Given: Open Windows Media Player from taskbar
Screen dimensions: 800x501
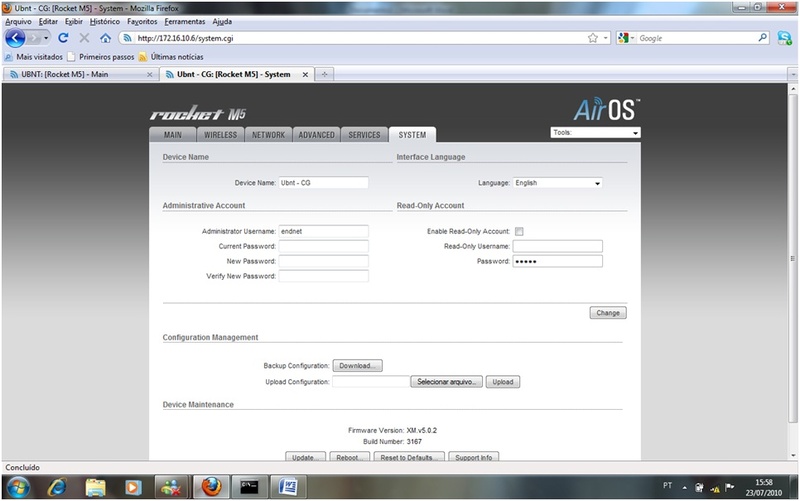Looking at the screenshot, I should point(134,487).
